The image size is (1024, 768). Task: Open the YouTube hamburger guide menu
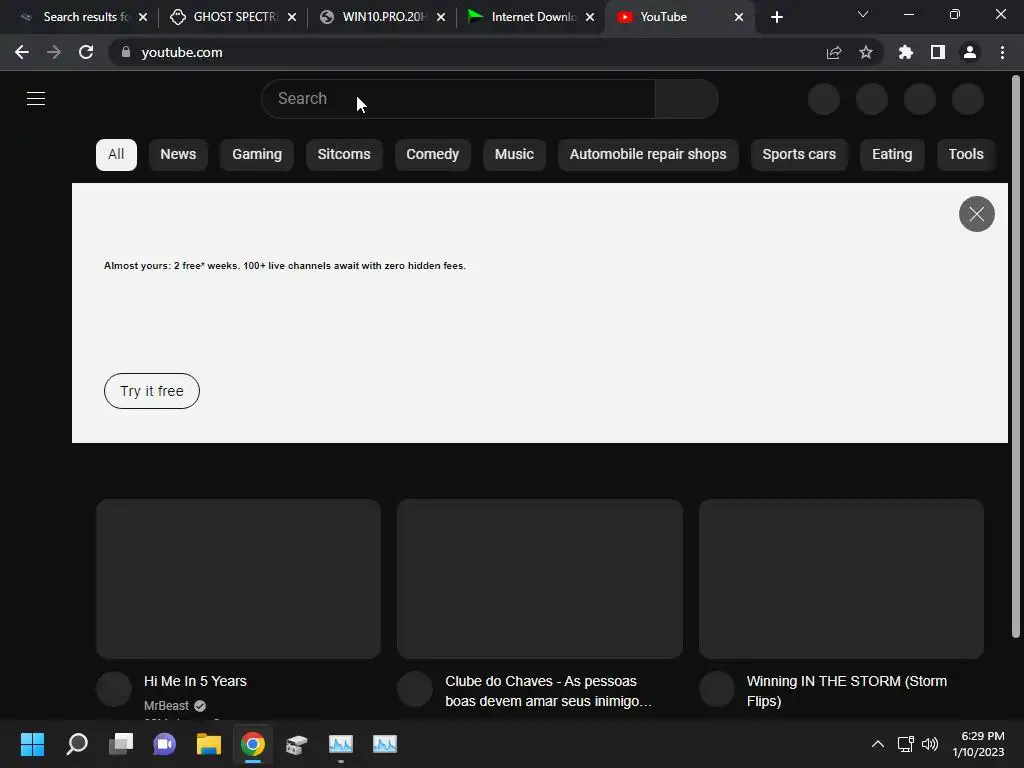tap(36, 99)
